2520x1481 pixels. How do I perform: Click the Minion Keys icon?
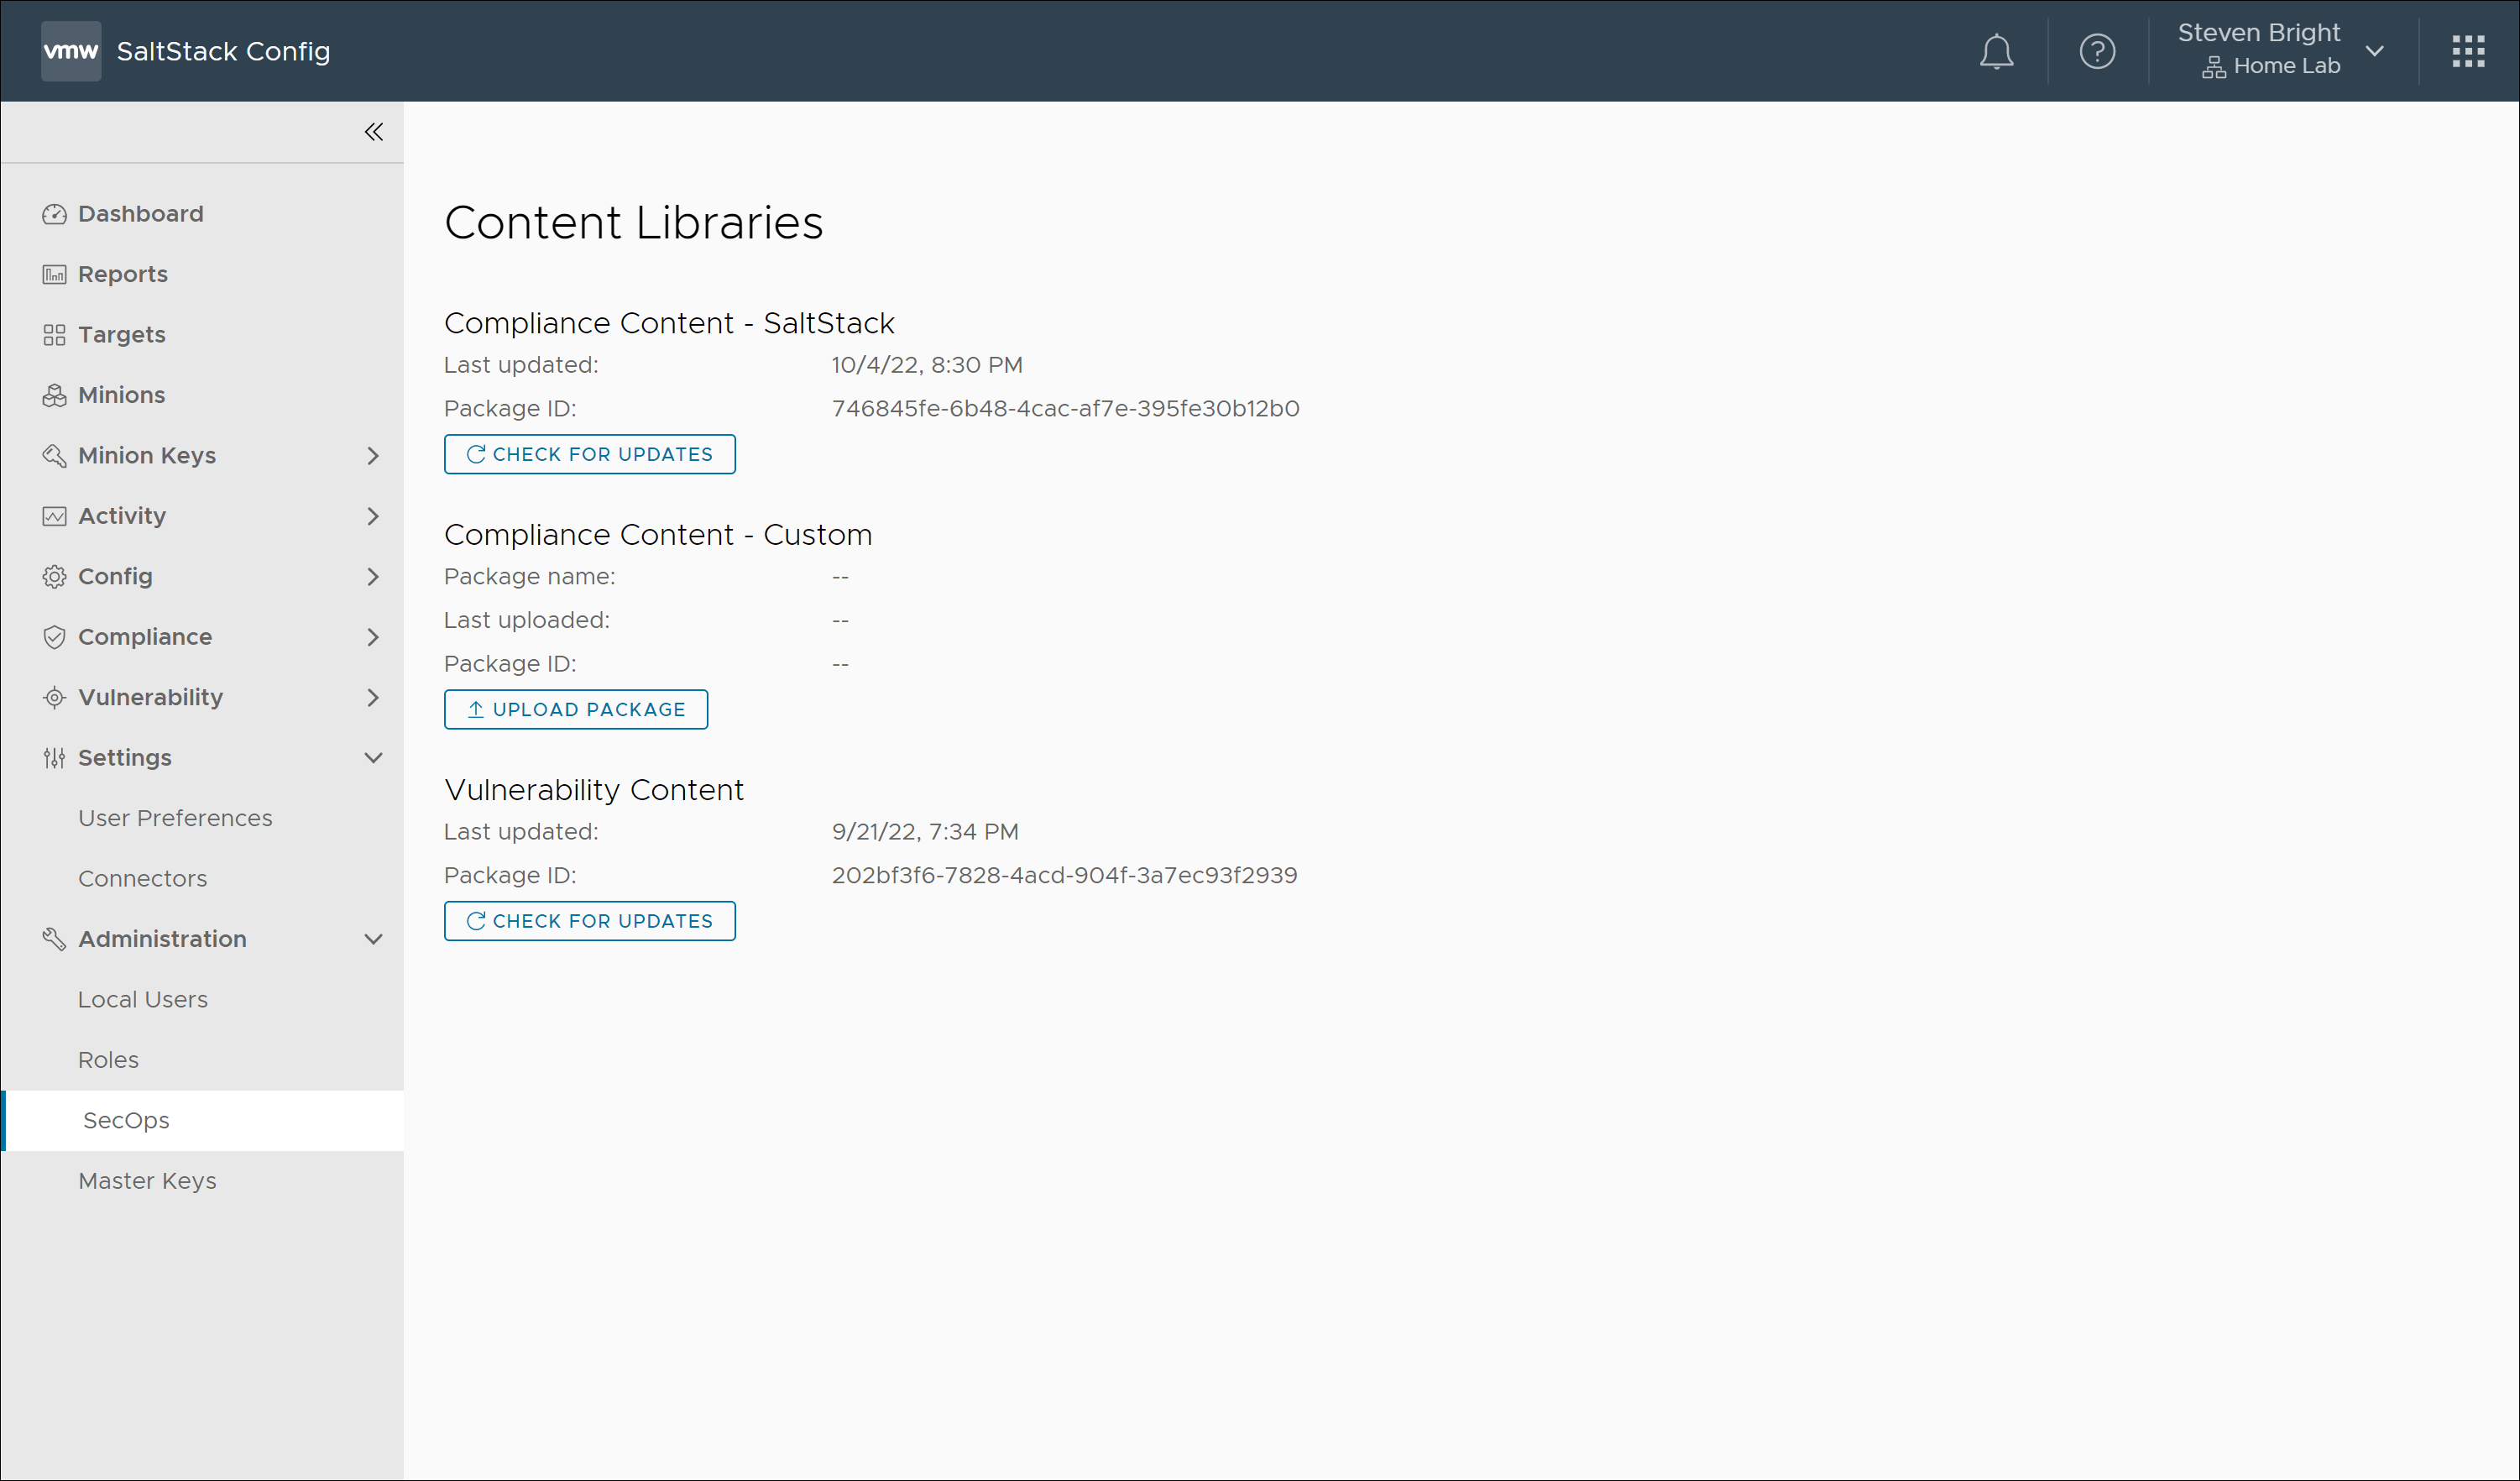(56, 455)
